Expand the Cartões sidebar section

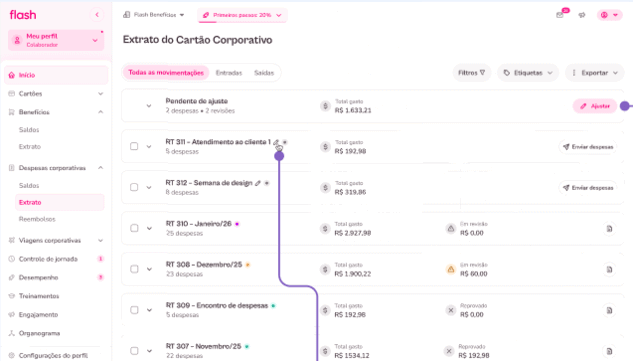[x=56, y=94]
